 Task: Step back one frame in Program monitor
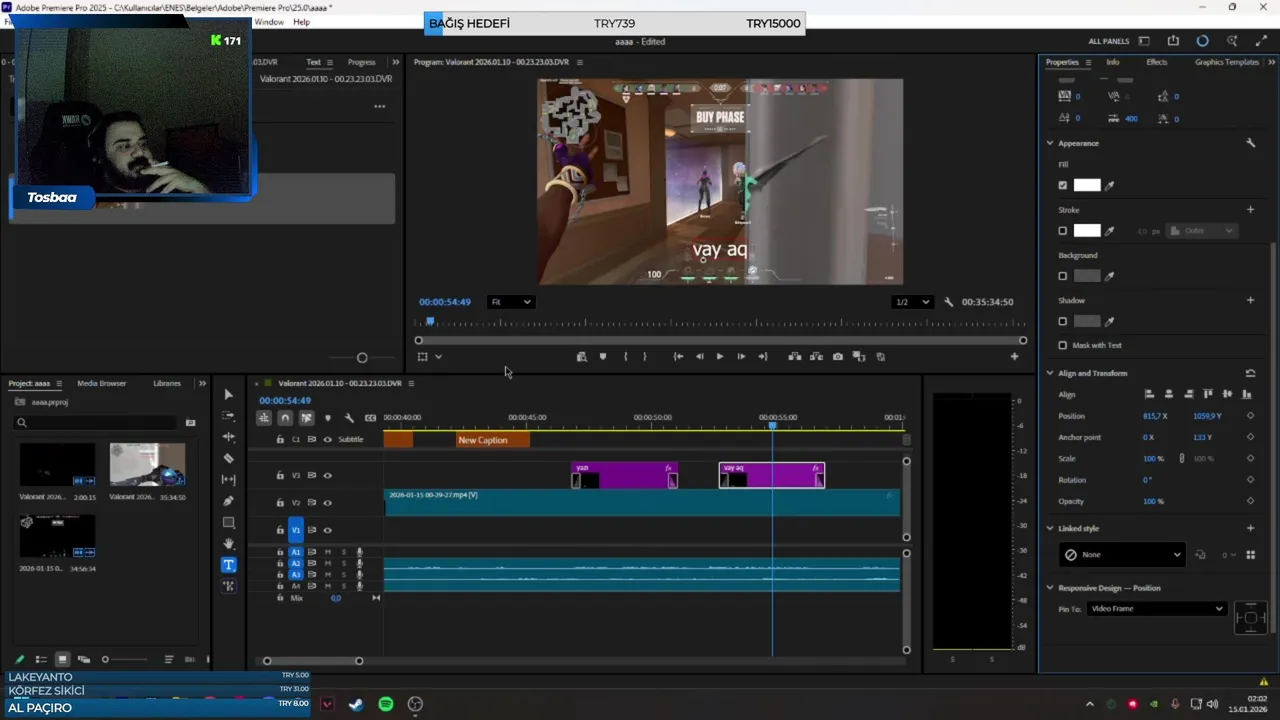(x=699, y=357)
